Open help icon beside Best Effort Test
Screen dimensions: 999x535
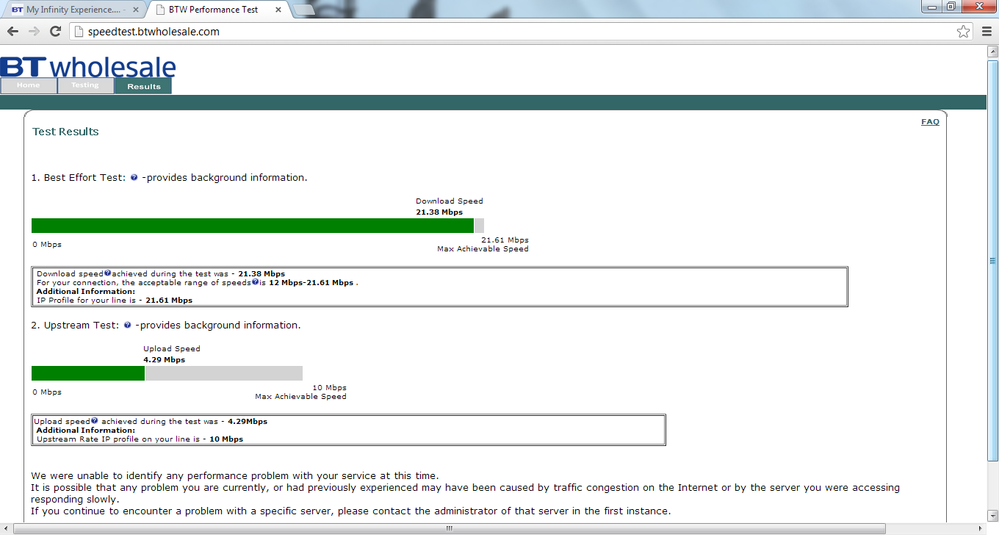134,178
